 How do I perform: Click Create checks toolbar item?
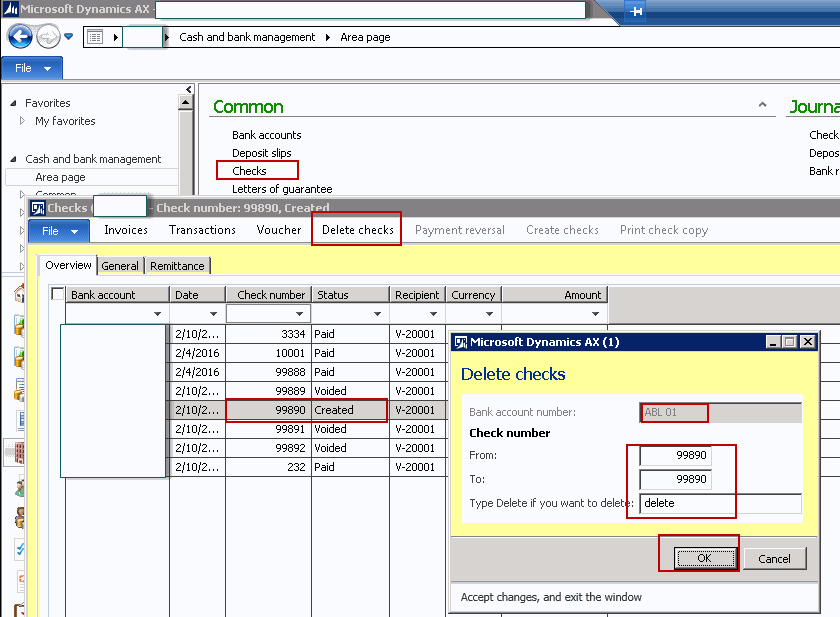(x=562, y=230)
